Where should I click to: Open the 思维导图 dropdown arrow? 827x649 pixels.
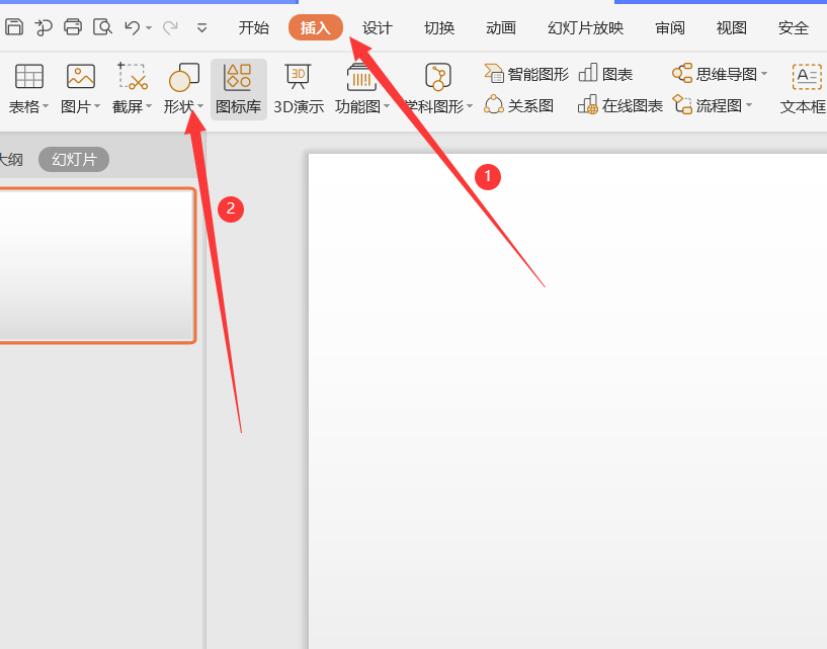[x=764, y=73]
